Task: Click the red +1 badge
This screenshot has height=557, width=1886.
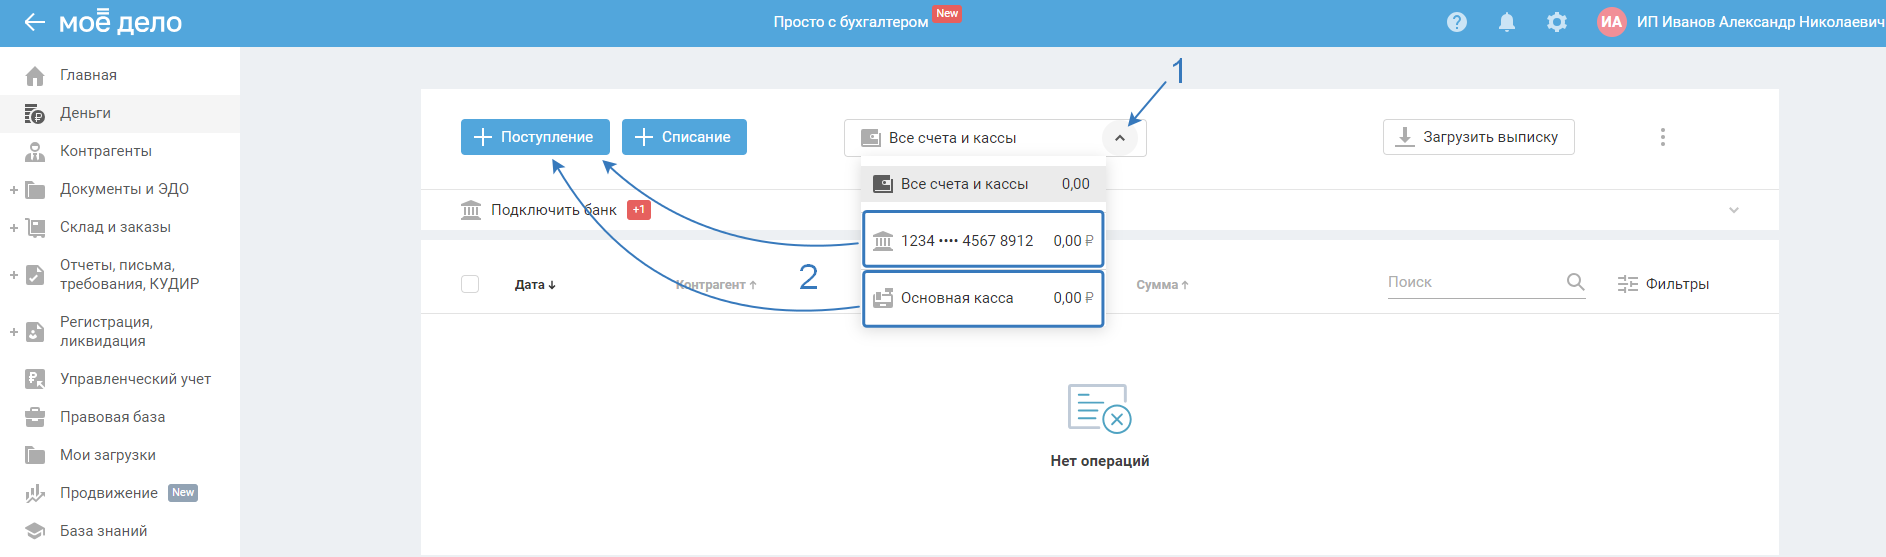Action: 639,210
